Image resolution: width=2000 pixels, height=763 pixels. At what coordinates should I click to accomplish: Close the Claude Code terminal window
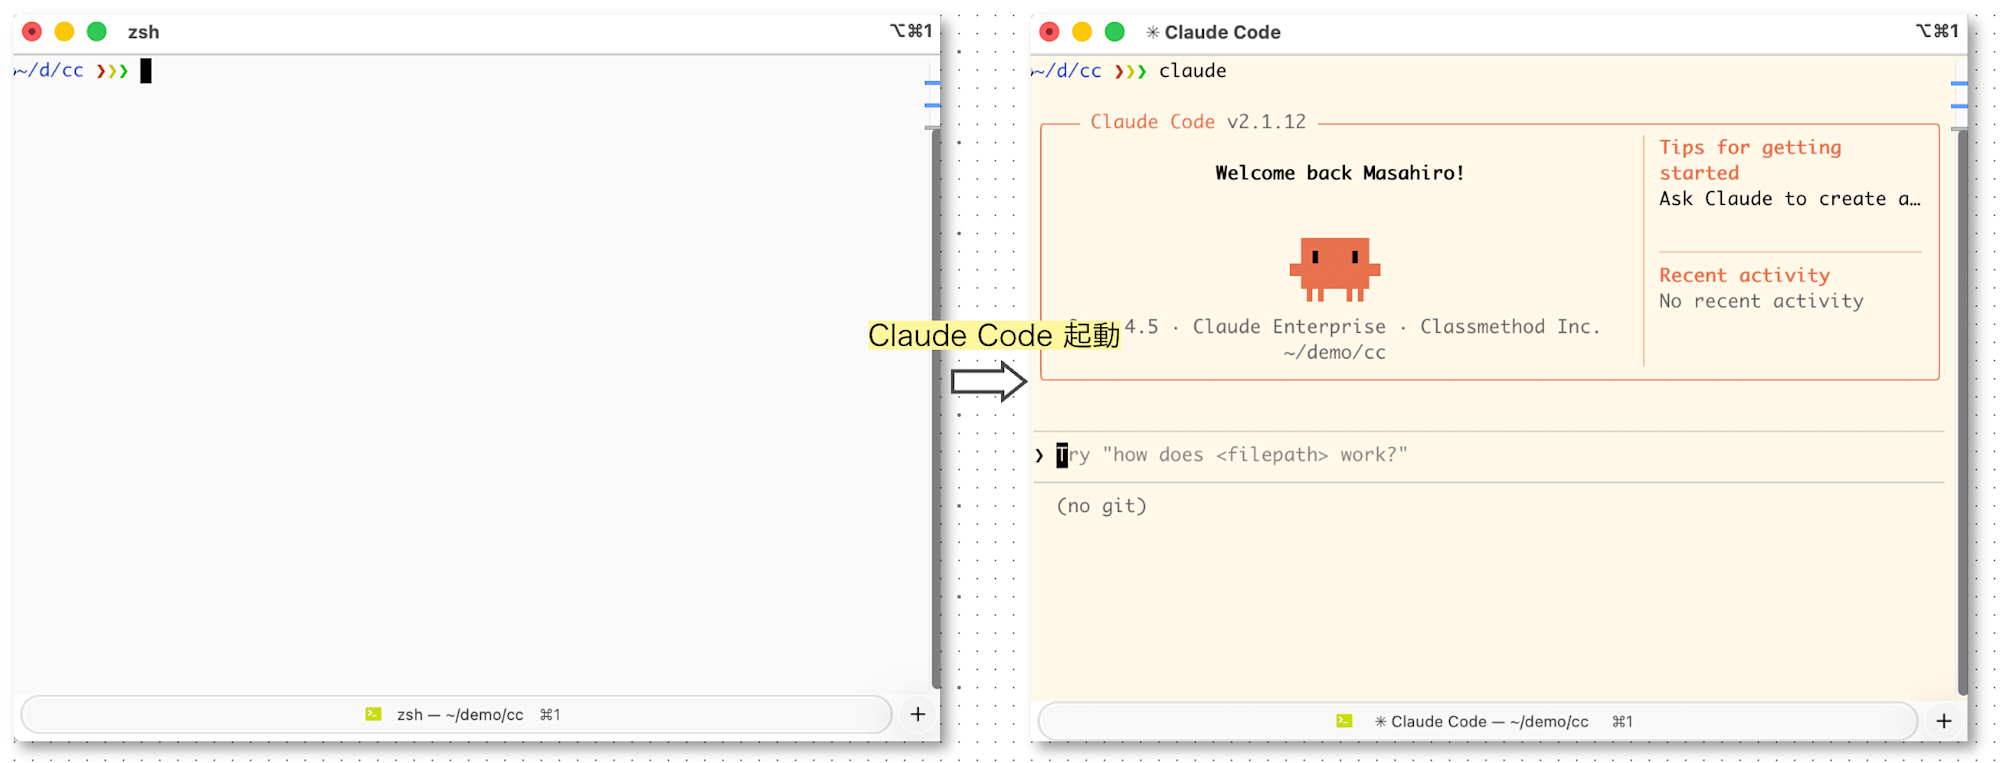point(1049,32)
